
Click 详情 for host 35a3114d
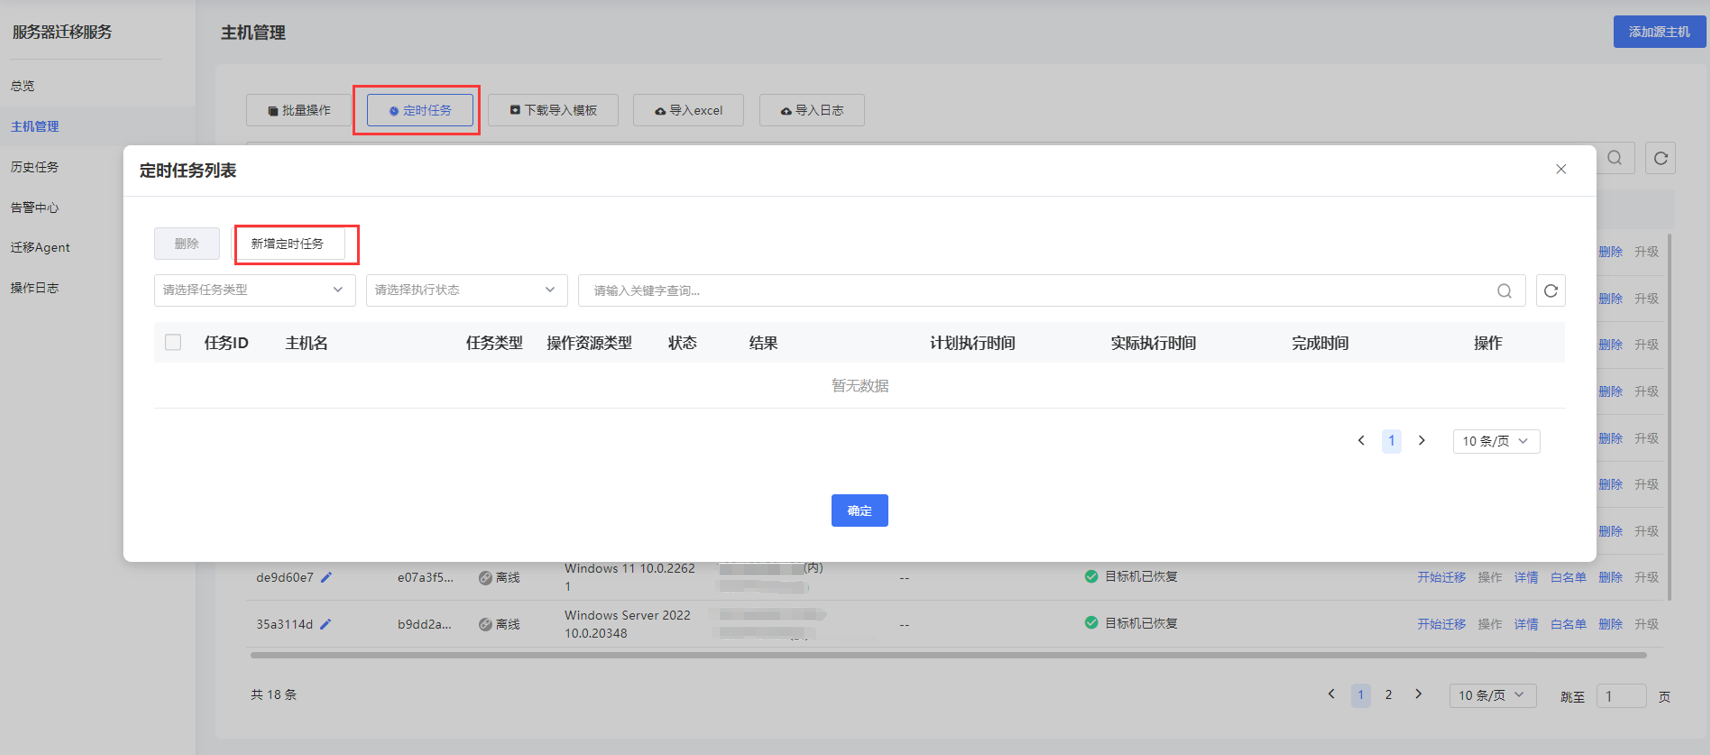(1526, 624)
